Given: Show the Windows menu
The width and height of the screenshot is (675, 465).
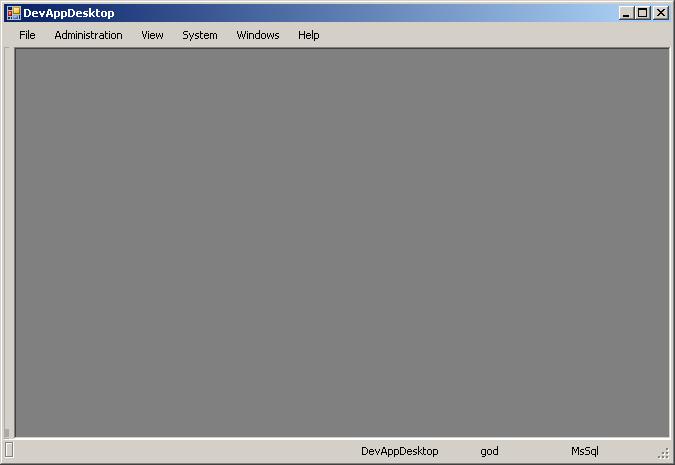Looking at the screenshot, I should tap(258, 35).
